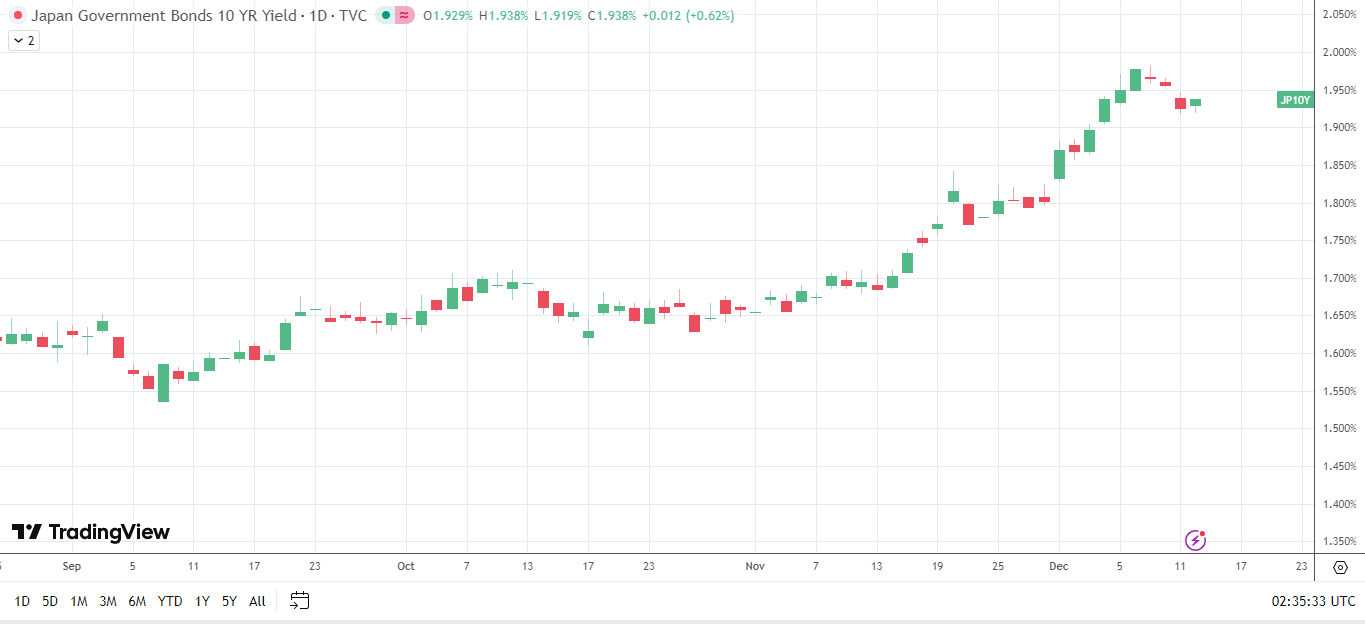Switch to the 5Y range
The height and width of the screenshot is (624, 1365).
(x=228, y=601)
